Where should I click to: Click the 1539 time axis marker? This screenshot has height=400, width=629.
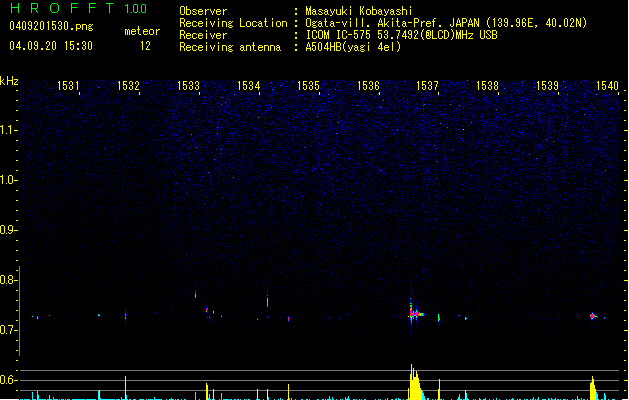547,85
